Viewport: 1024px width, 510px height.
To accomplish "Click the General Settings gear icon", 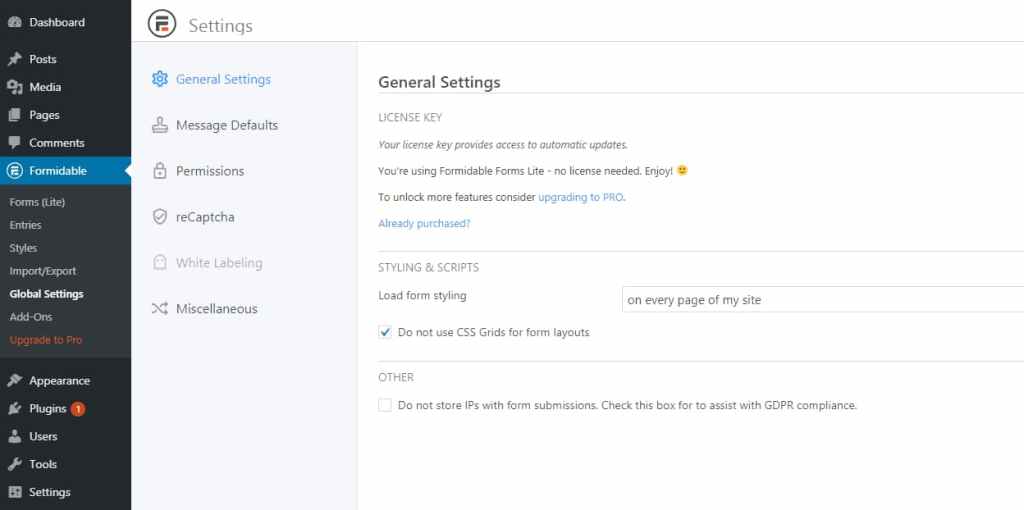I will pyautogui.click(x=159, y=79).
